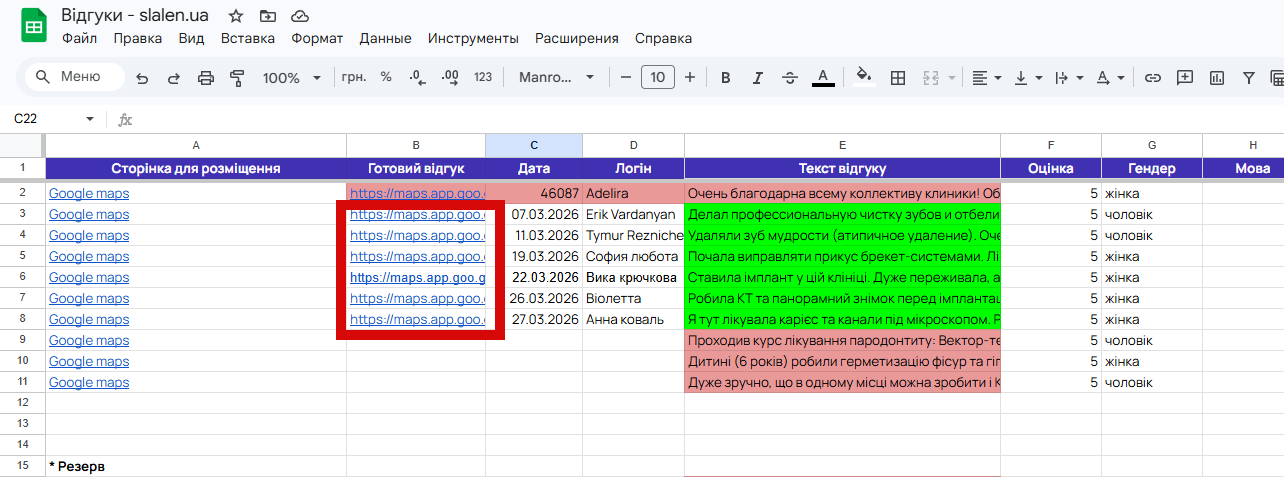Click the font size field showing 10
This screenshot has height=477, width=1284.
(x=658, y=77)
